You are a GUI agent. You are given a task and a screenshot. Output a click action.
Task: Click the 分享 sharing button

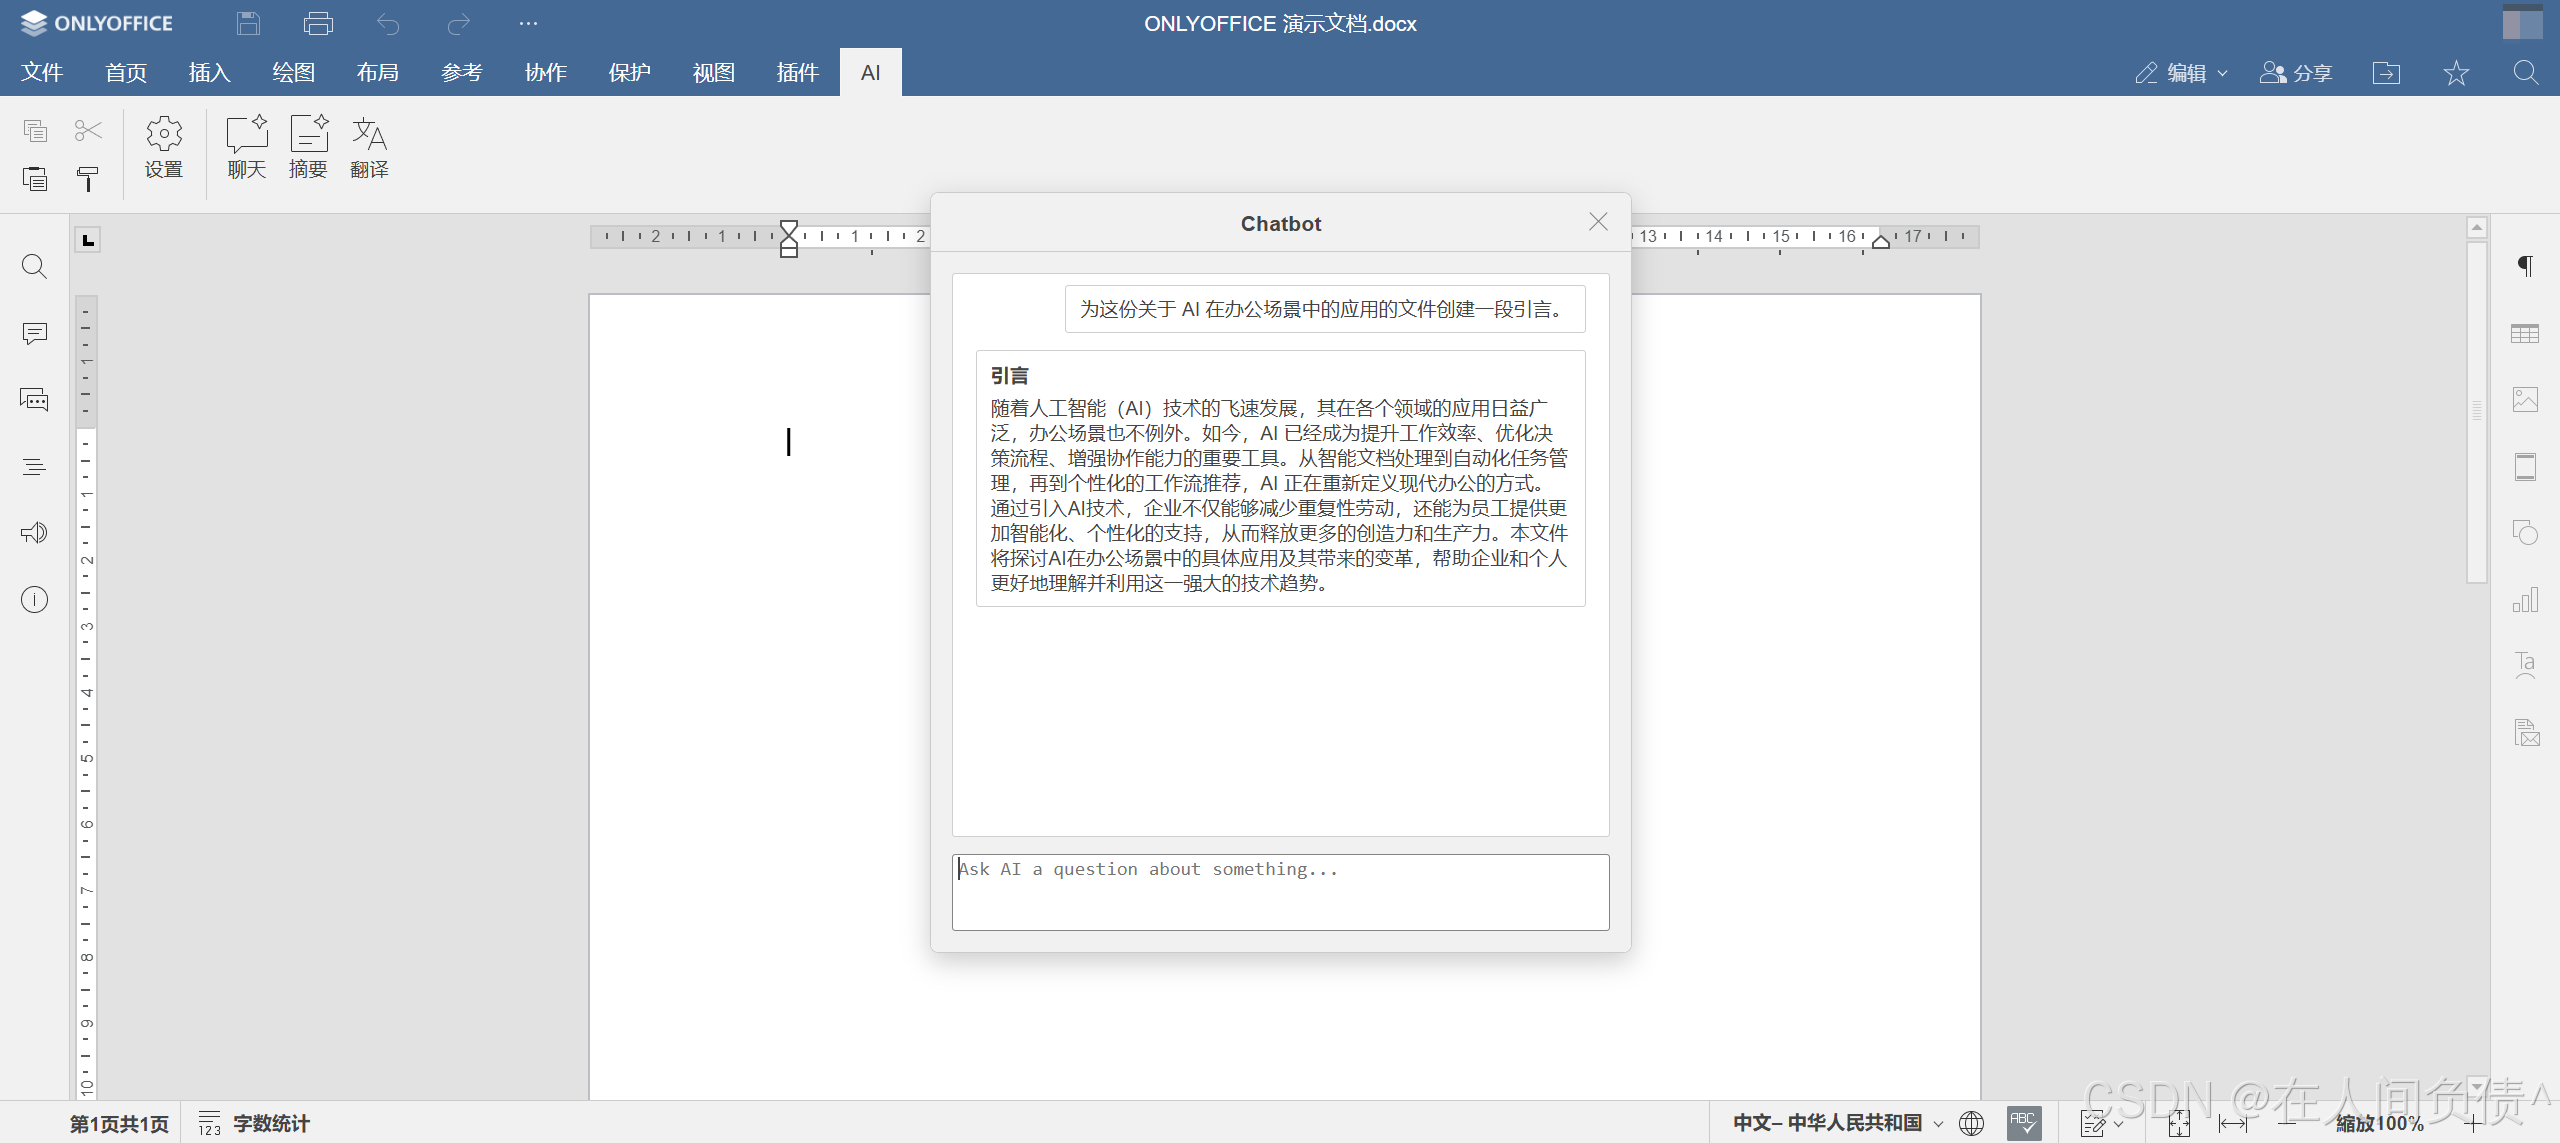(x=2296, y=71)
